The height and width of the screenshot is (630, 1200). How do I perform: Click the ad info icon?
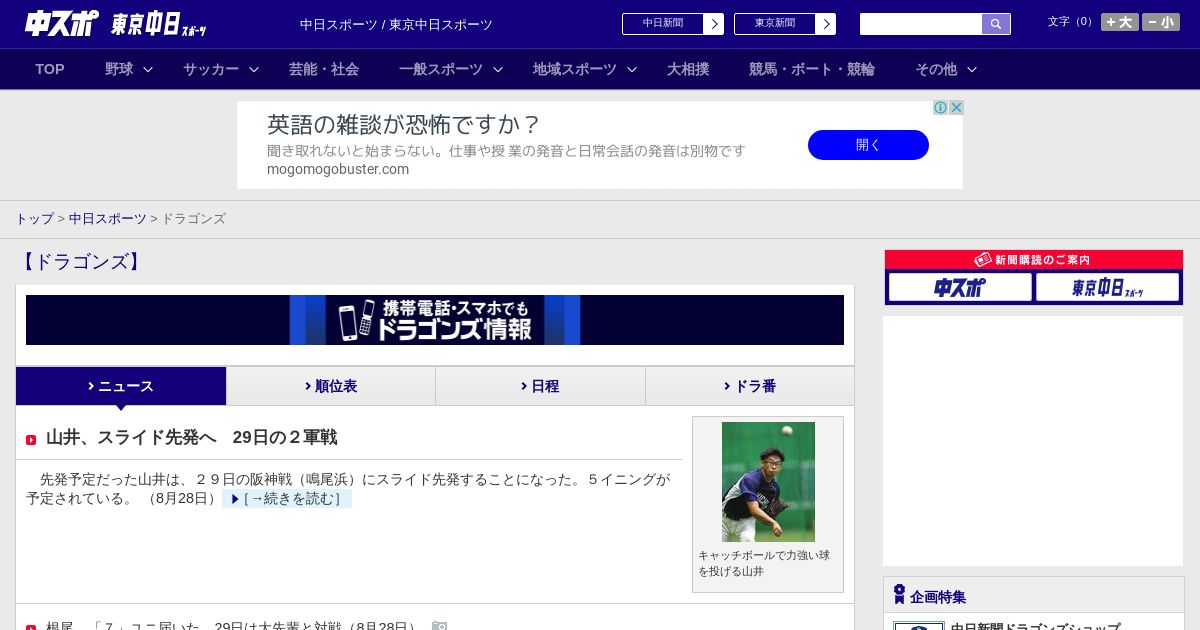[x=941, y=108]
